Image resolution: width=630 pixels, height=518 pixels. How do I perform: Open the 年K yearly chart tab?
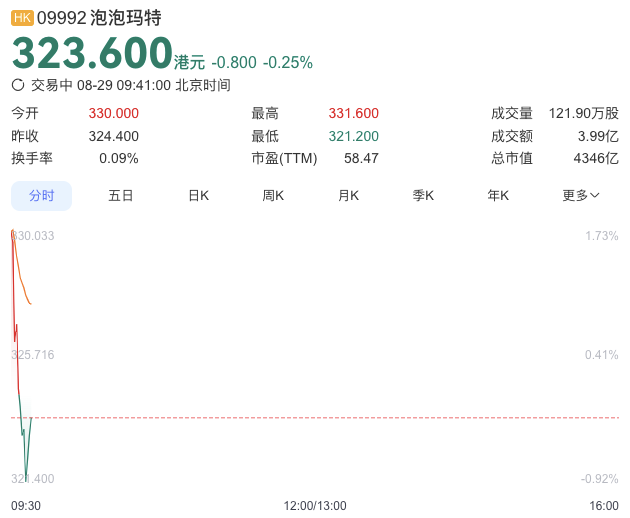[498, 196]
